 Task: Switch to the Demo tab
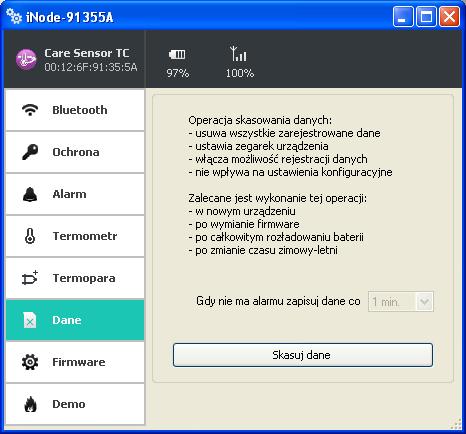coord(75,404)
